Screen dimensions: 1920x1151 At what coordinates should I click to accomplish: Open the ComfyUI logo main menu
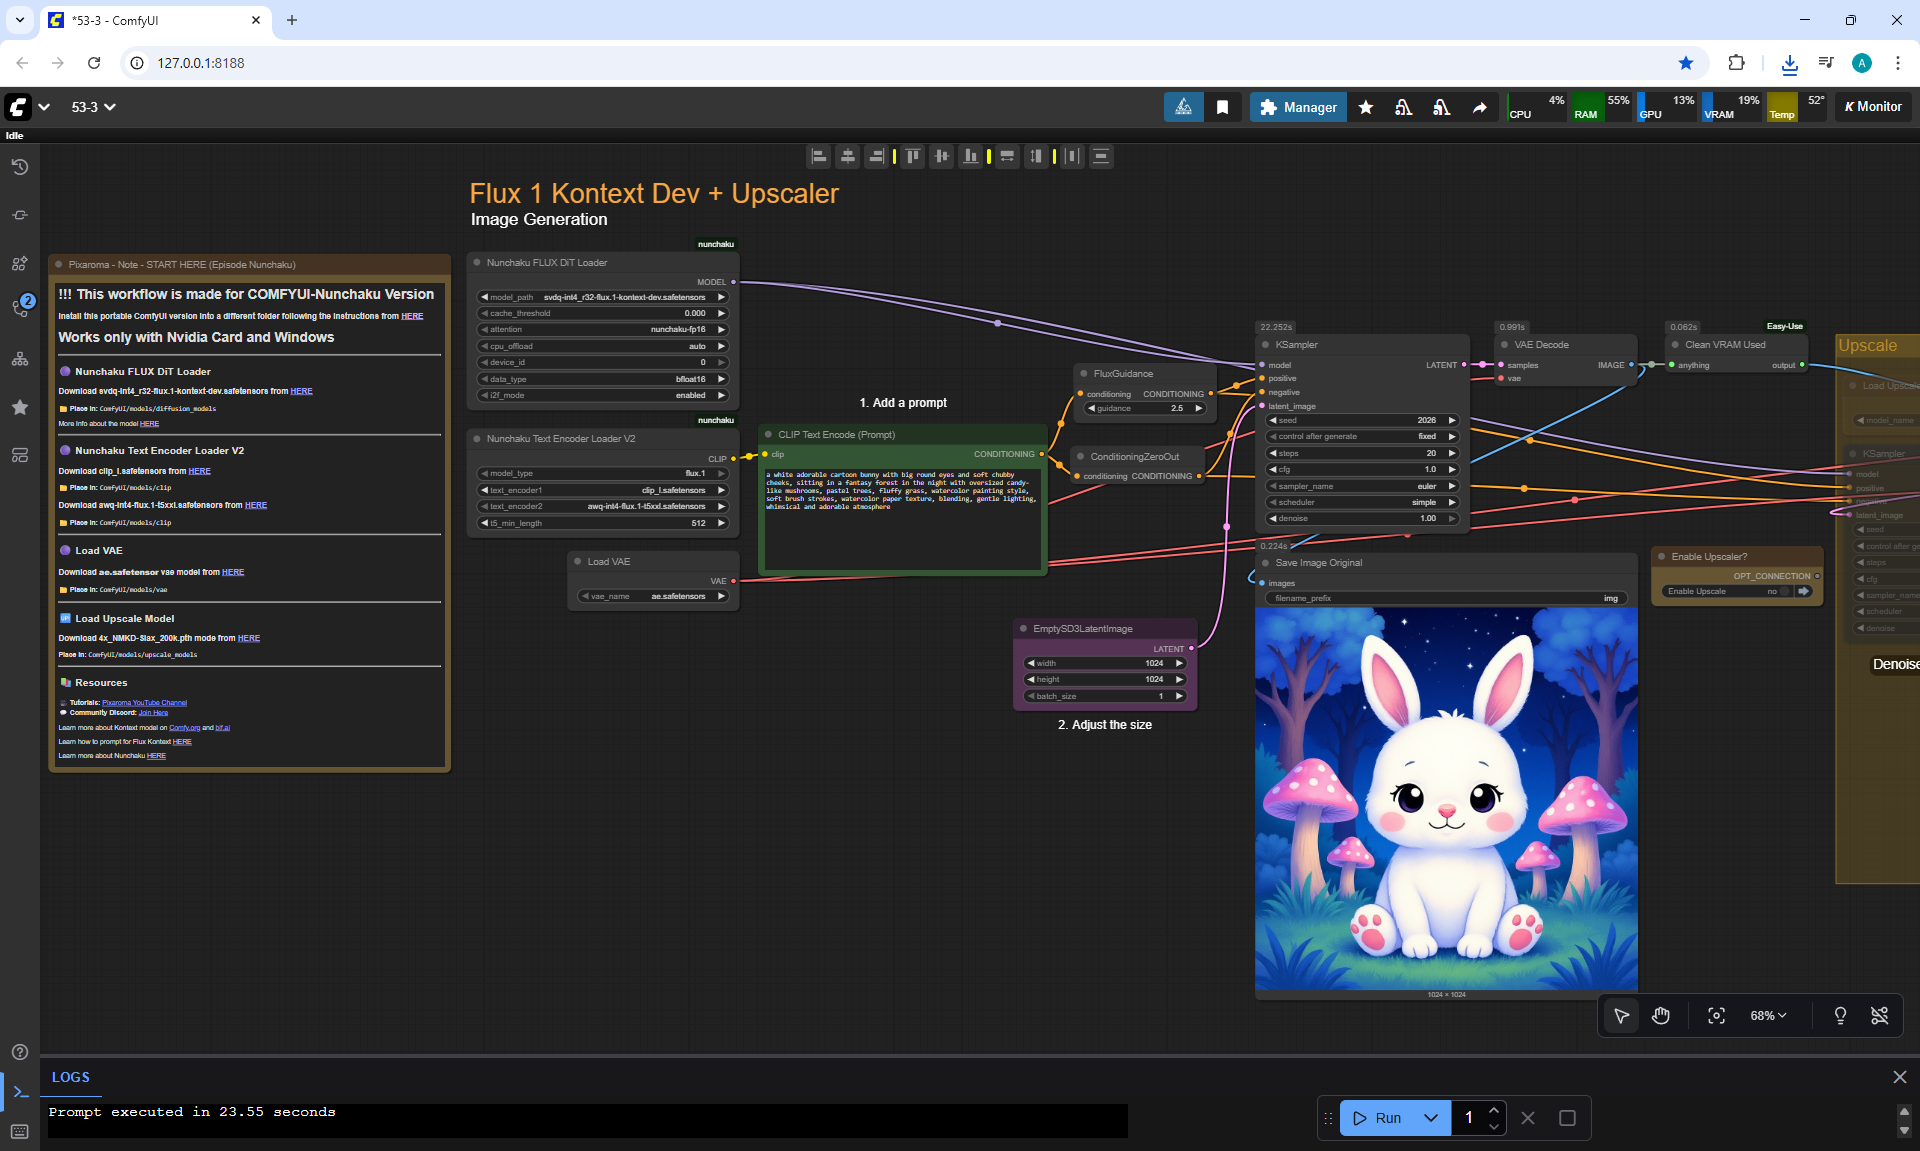18,107
